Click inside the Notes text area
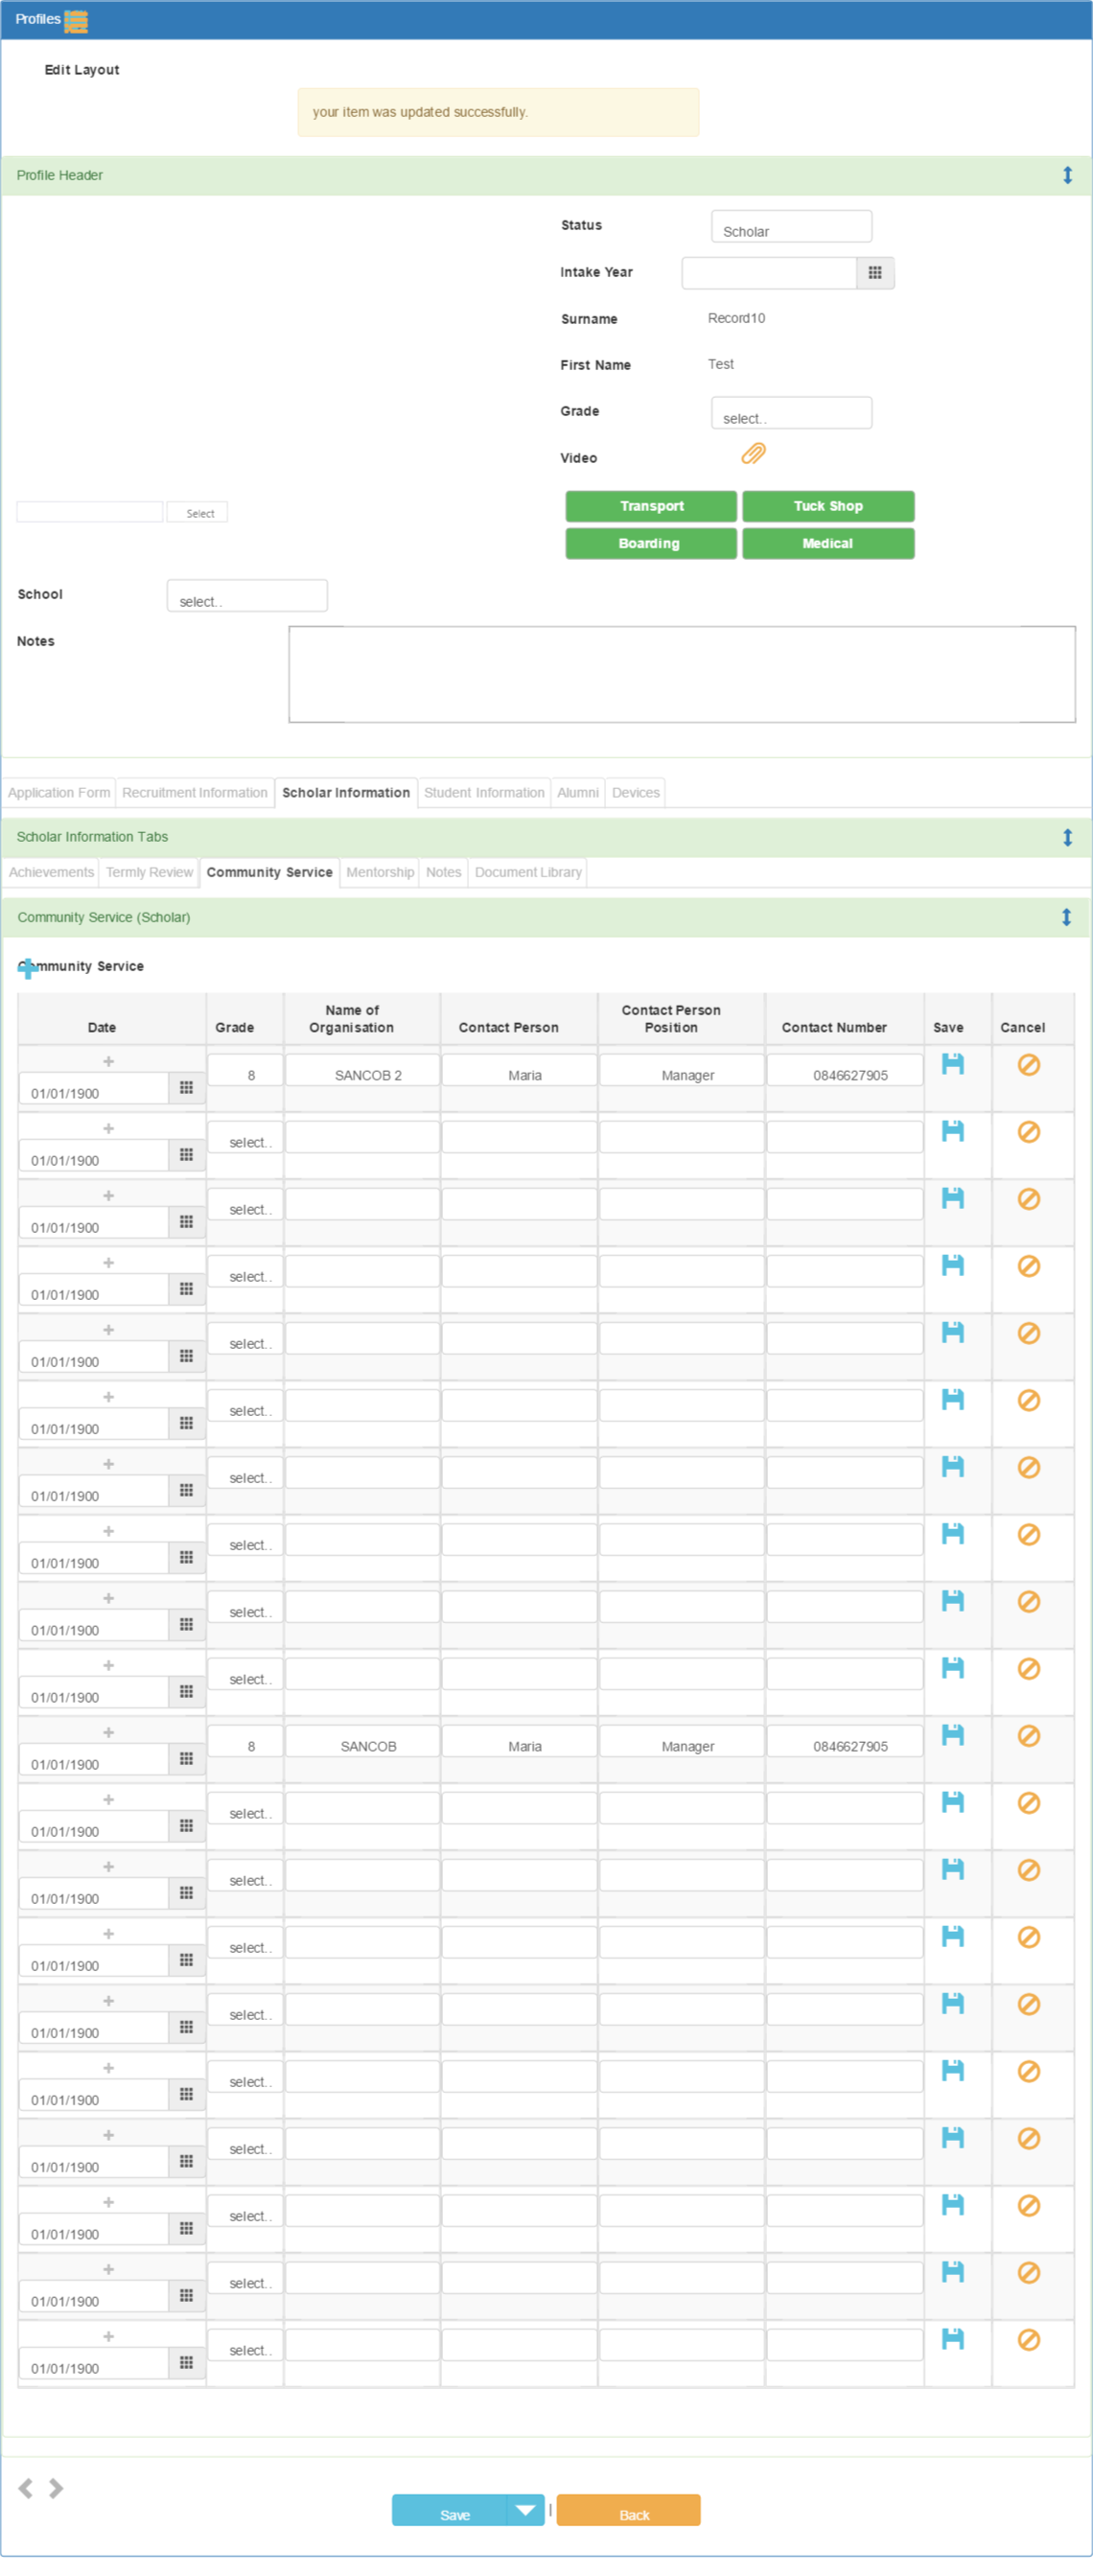The height and width of the screenshot is (2576, 1093). pos(682,674)
